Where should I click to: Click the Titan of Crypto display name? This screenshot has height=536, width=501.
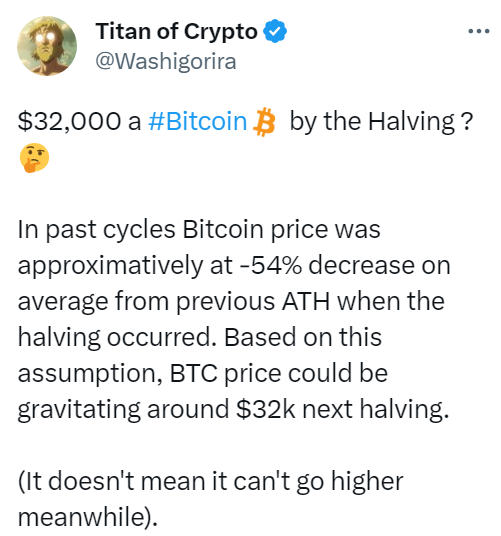pyautogui.click(x=176, y=31)
